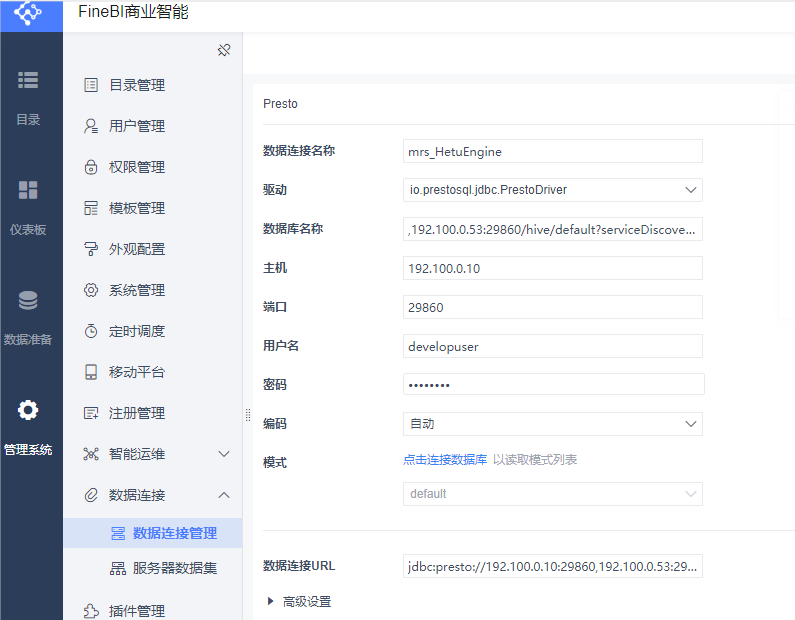Collapse the 数据连接 chevron
Viewport: 795px width, 620px height.
tap(224, 495)
